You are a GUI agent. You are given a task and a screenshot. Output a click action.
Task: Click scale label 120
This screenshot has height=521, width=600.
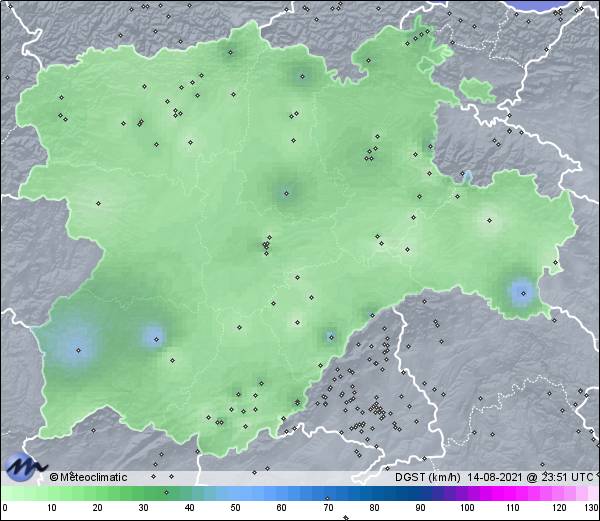click(x=559, y=508)
